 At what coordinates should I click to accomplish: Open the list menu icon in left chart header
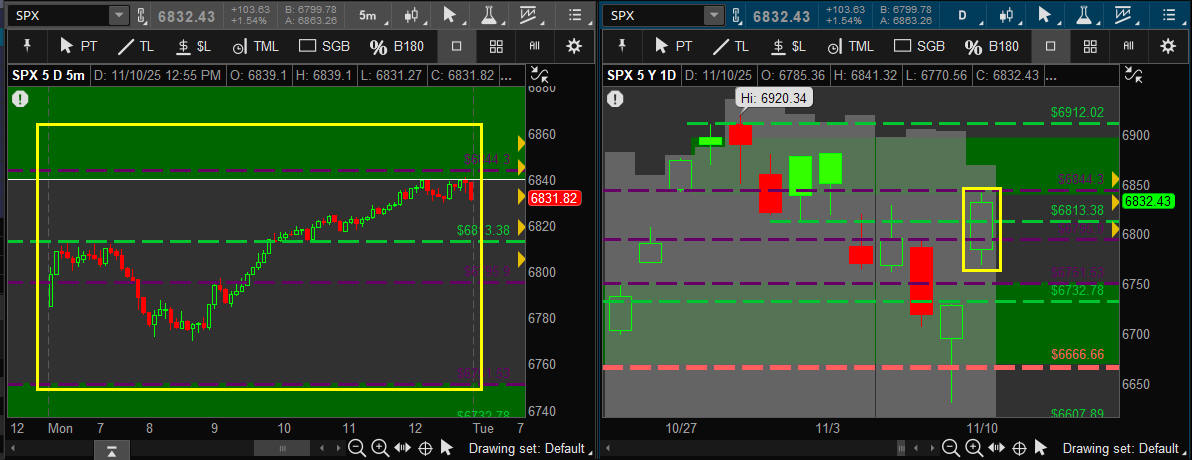pyautogui.click(x=574, y=15)
